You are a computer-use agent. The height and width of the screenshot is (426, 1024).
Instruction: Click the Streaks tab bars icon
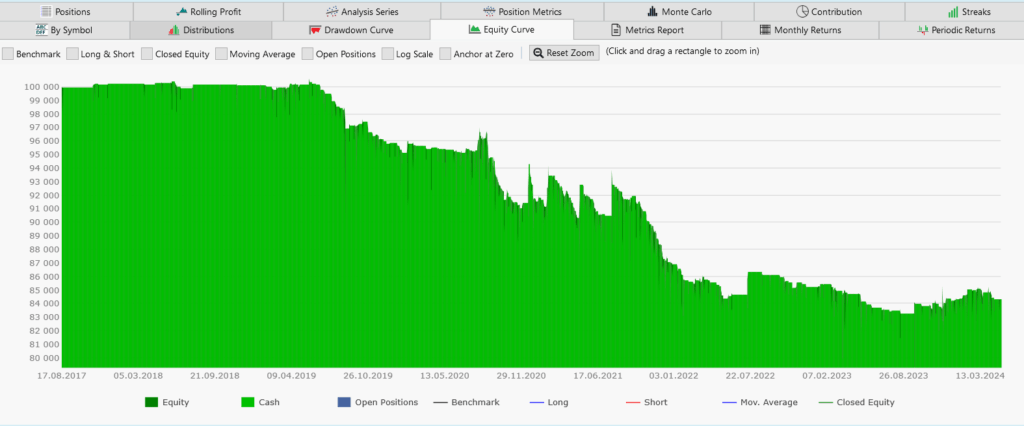point(953,12)
